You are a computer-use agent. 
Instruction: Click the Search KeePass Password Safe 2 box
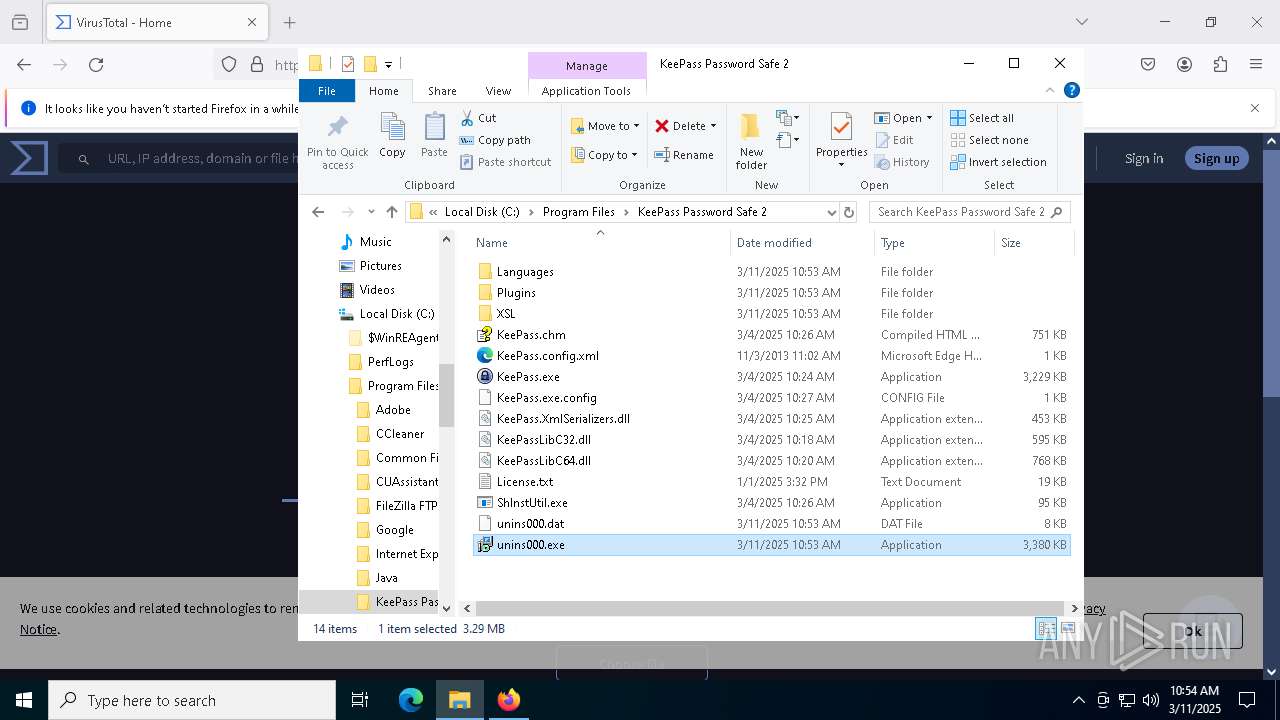pos(969,212)
